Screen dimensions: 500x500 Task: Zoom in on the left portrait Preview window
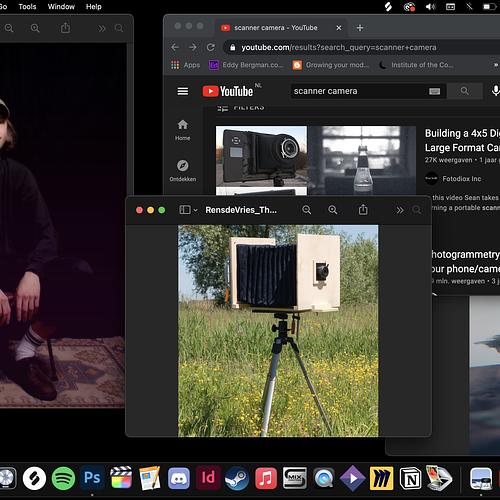coord(35,28)
